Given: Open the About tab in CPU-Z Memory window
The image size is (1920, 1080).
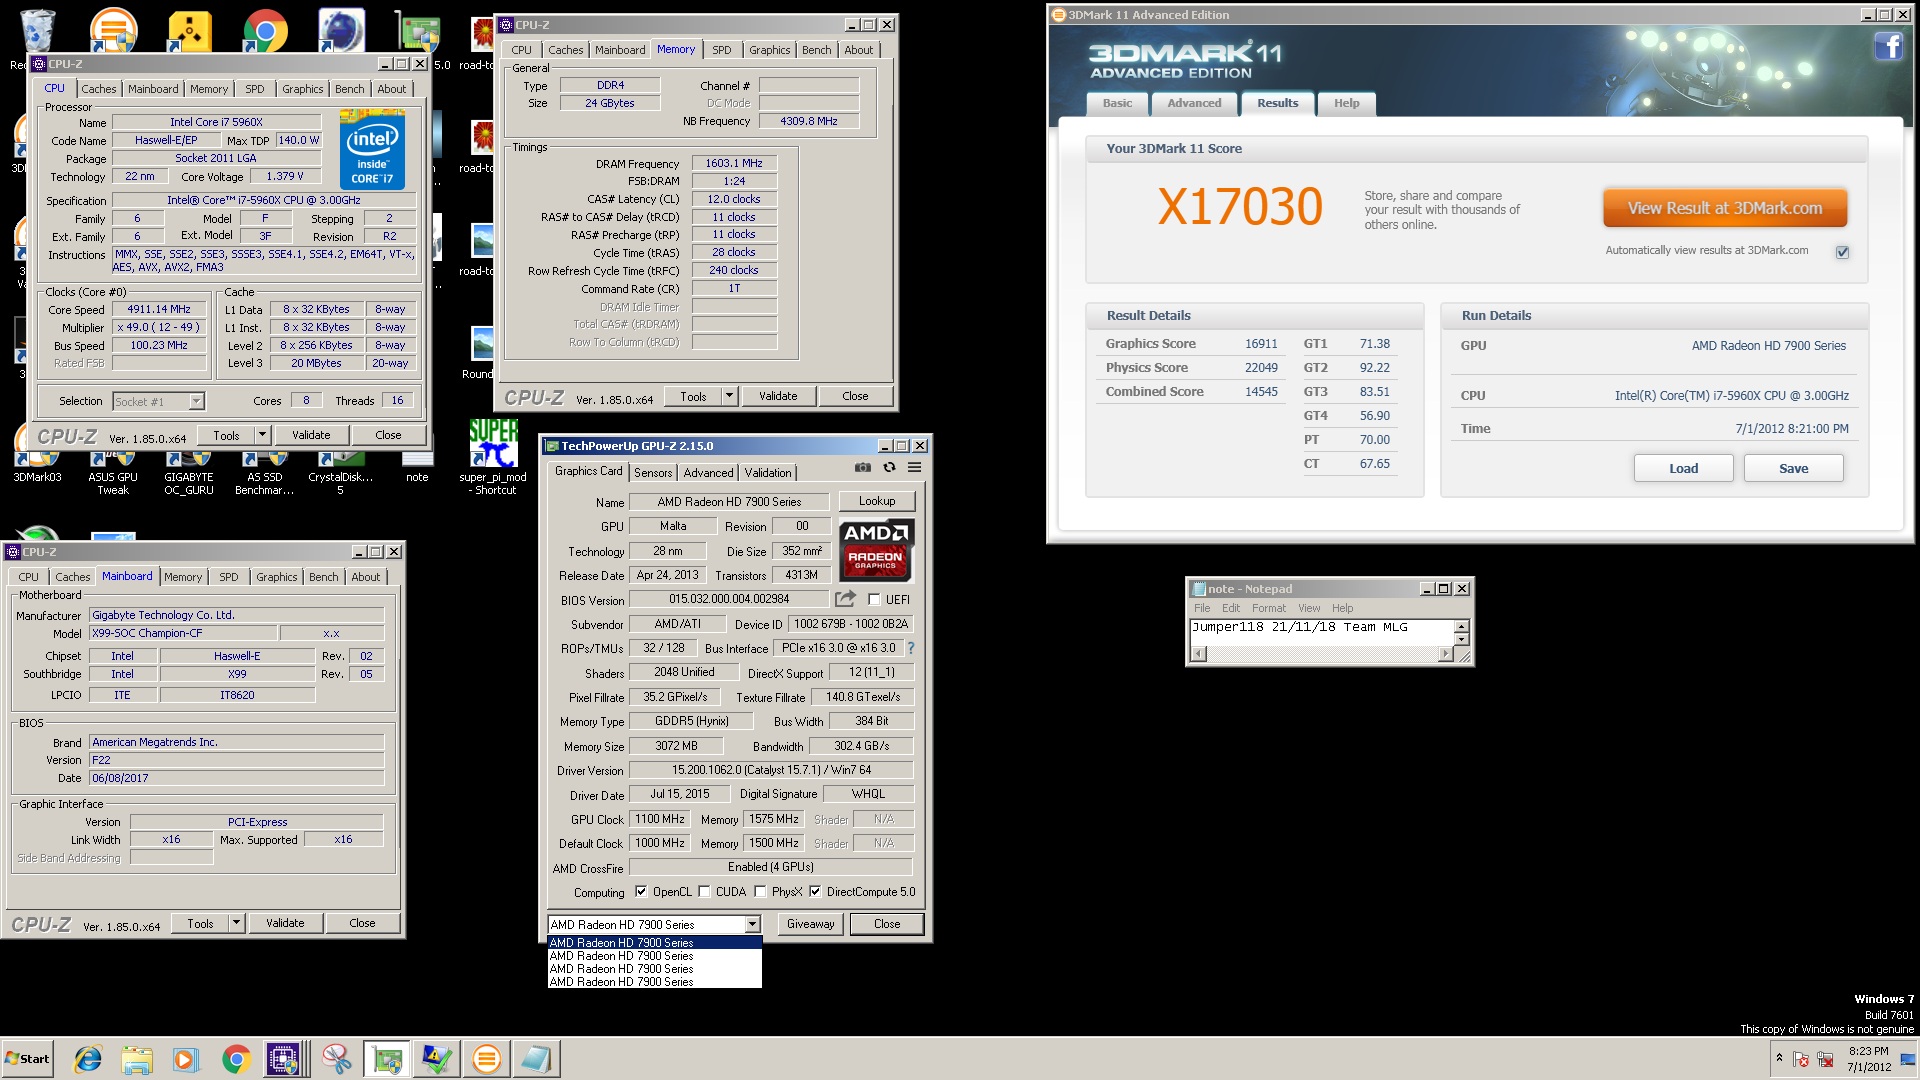Looking at the screenshot, I should pos(858,50).
